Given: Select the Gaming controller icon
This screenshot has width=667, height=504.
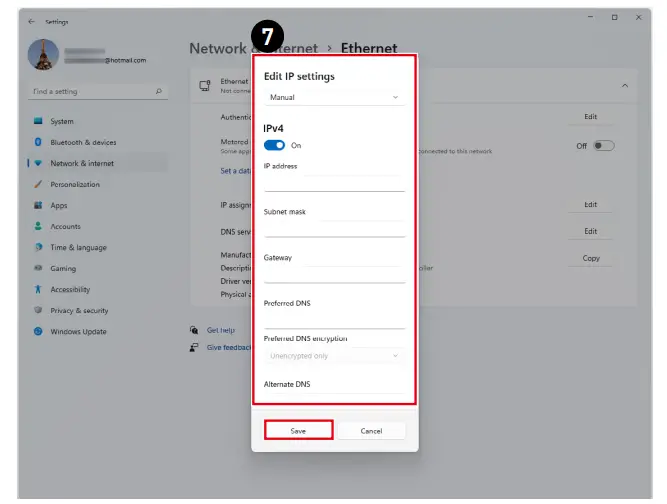Looking at the screenshot, I should tap(38, 268).
